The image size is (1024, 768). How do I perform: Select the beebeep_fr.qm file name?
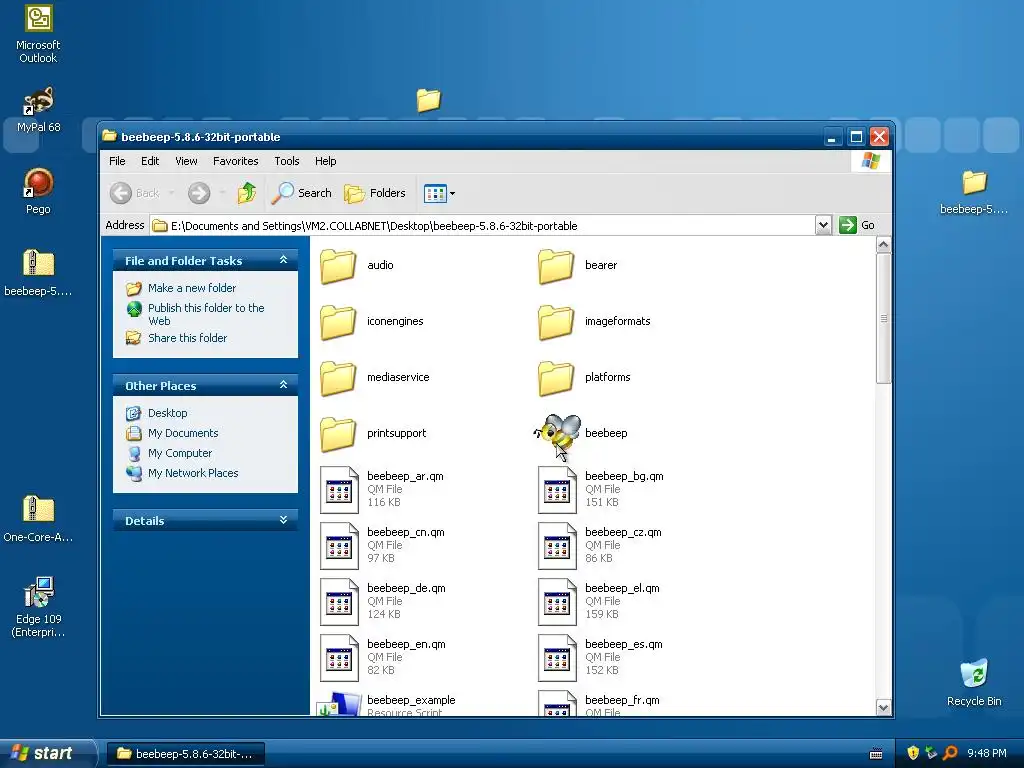[x=622, y=700]
